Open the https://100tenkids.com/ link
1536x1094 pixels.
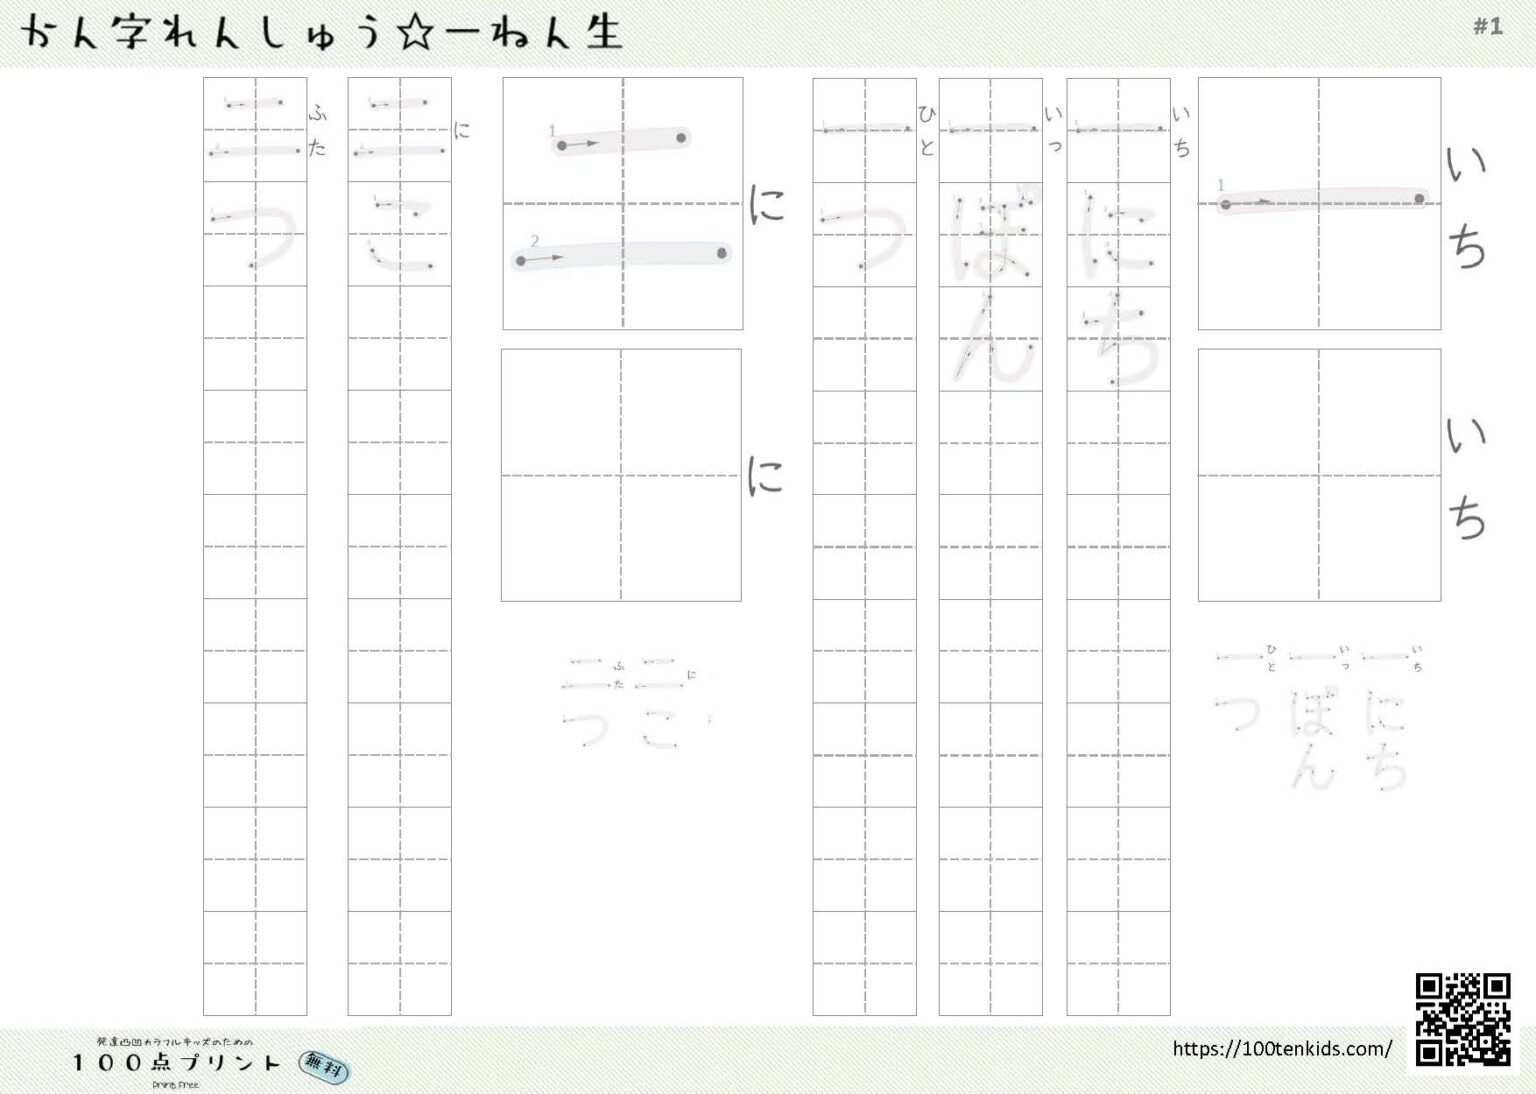click(x=1281, y=1048)
